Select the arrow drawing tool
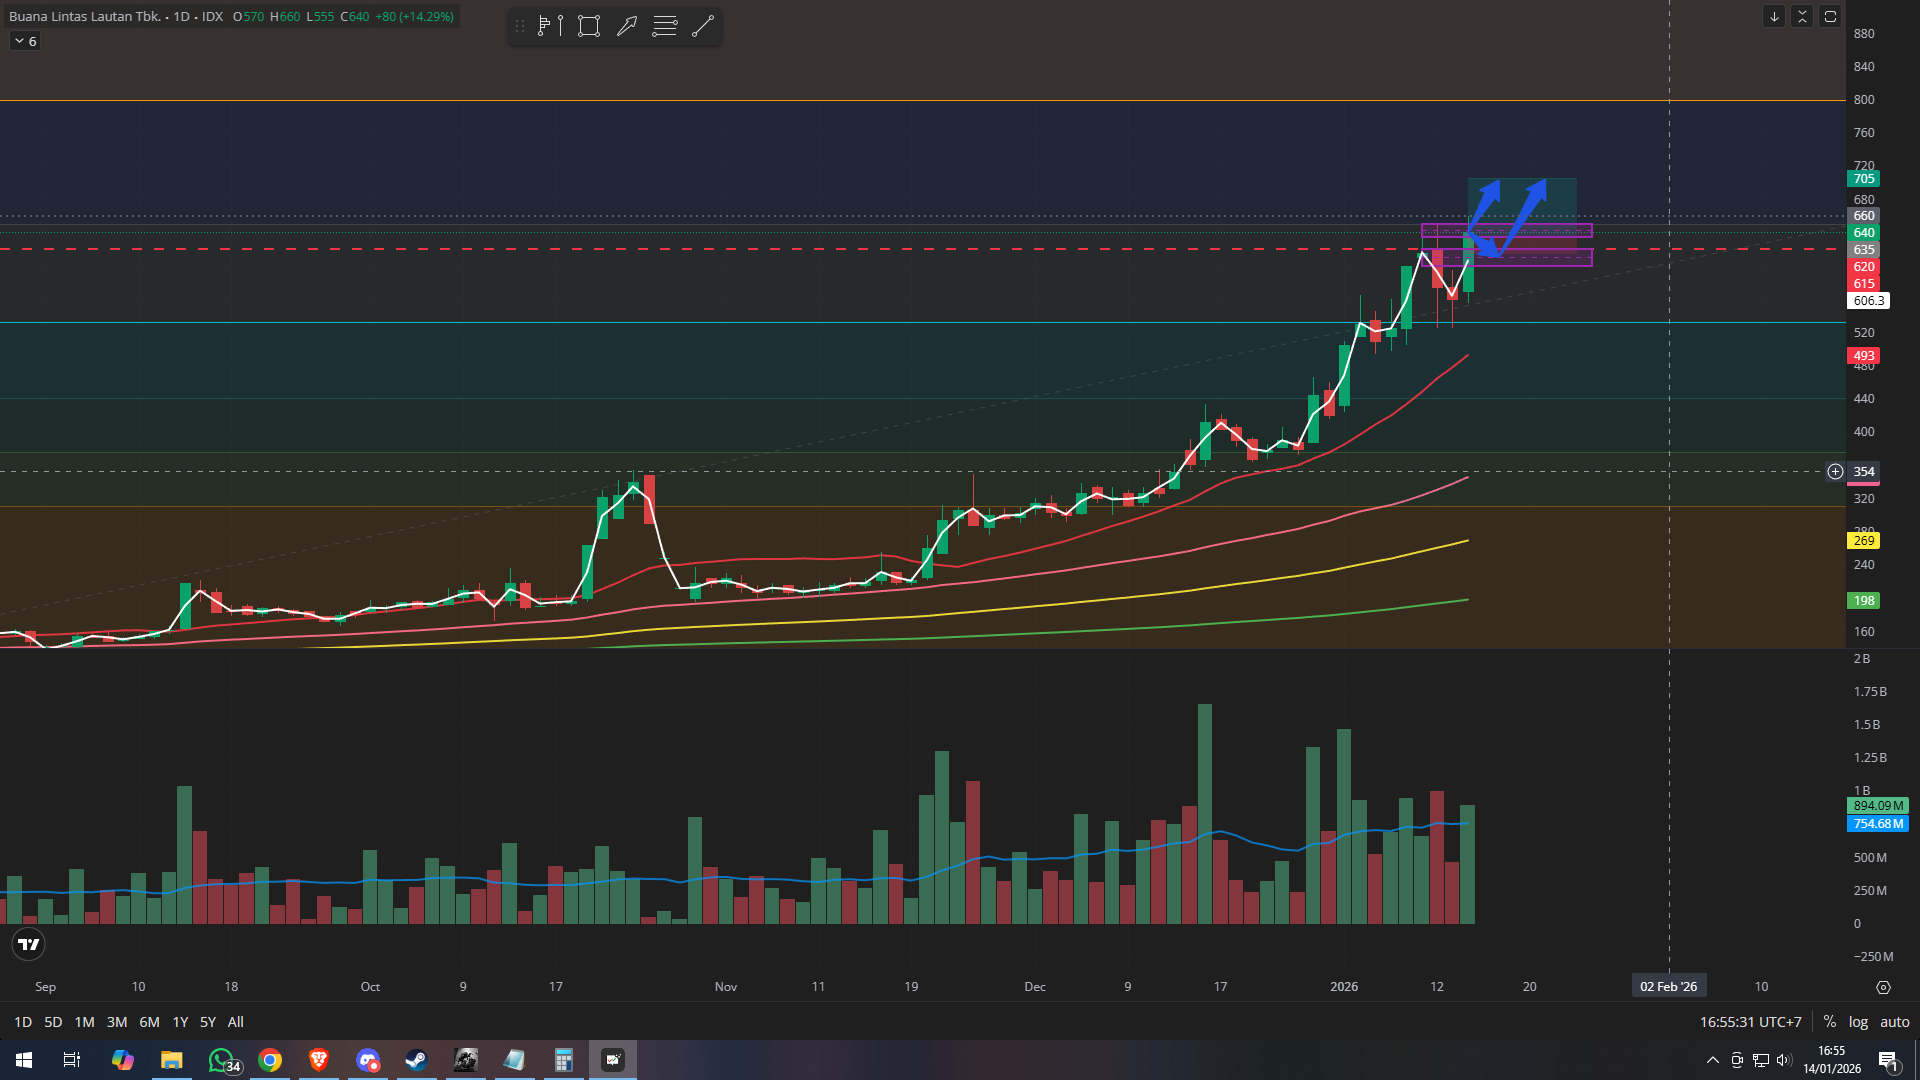 [627, 26]
